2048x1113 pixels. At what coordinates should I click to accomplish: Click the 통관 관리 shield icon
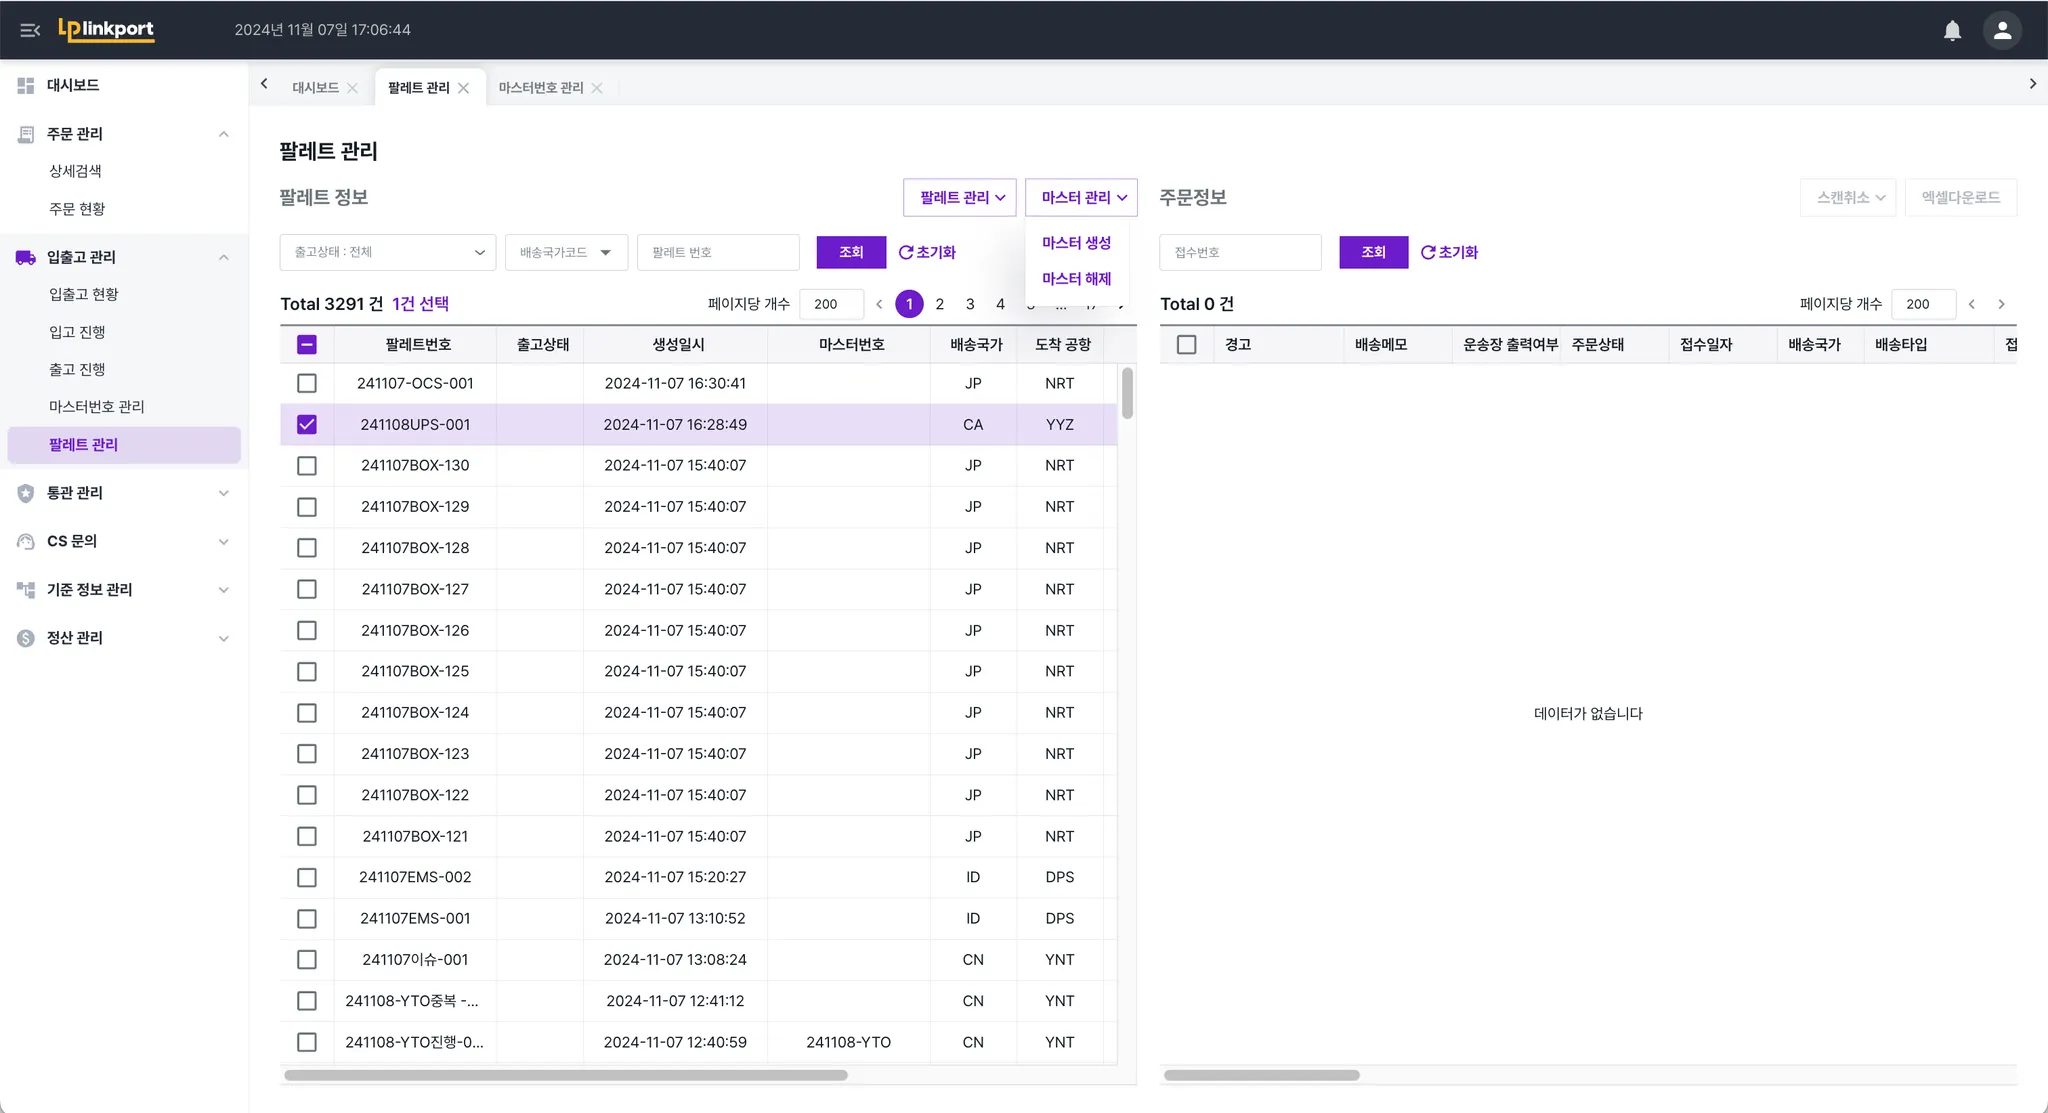(x=26, y=493)
